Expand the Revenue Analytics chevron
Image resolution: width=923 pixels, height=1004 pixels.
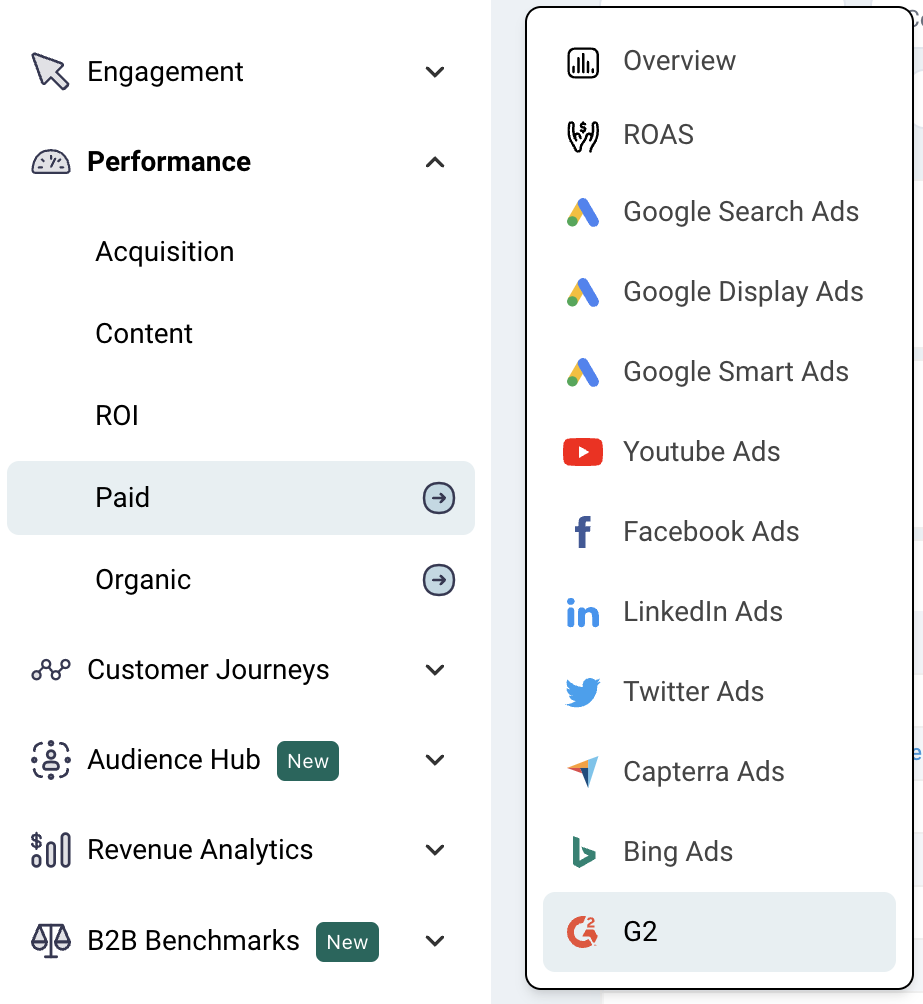click(x=435, y=850)
